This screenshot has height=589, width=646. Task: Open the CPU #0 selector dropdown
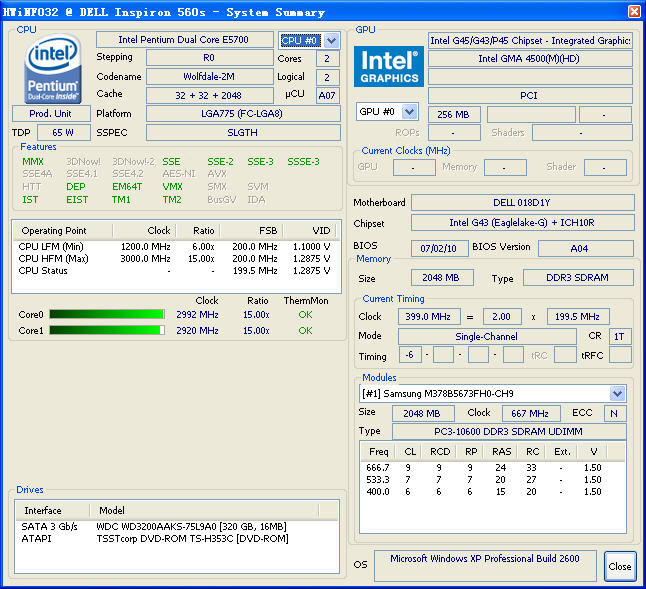(x=333, y=40)
